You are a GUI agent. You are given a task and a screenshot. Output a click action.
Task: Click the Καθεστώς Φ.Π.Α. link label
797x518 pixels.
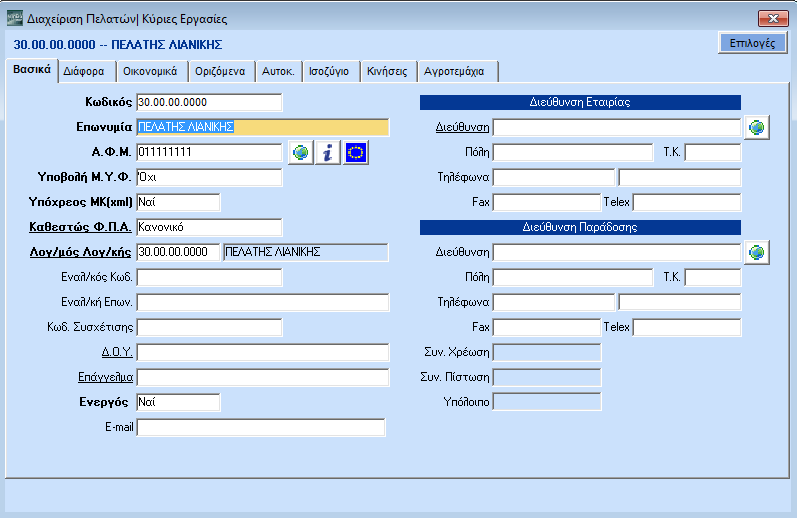[x=80, y=227]
